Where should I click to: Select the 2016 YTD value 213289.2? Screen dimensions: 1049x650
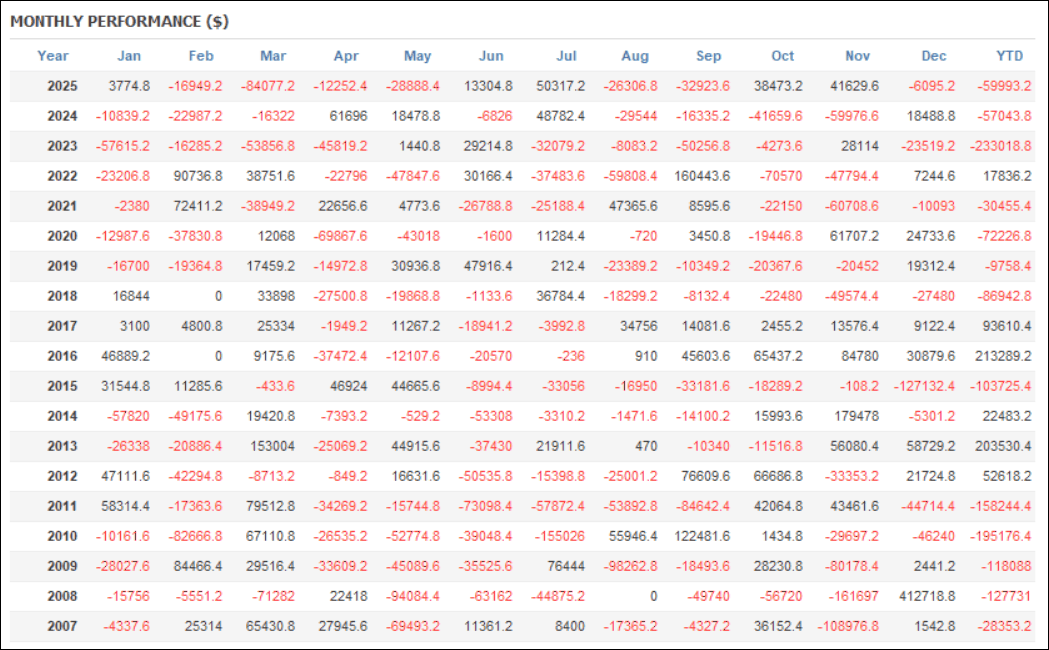coord(999,356)
